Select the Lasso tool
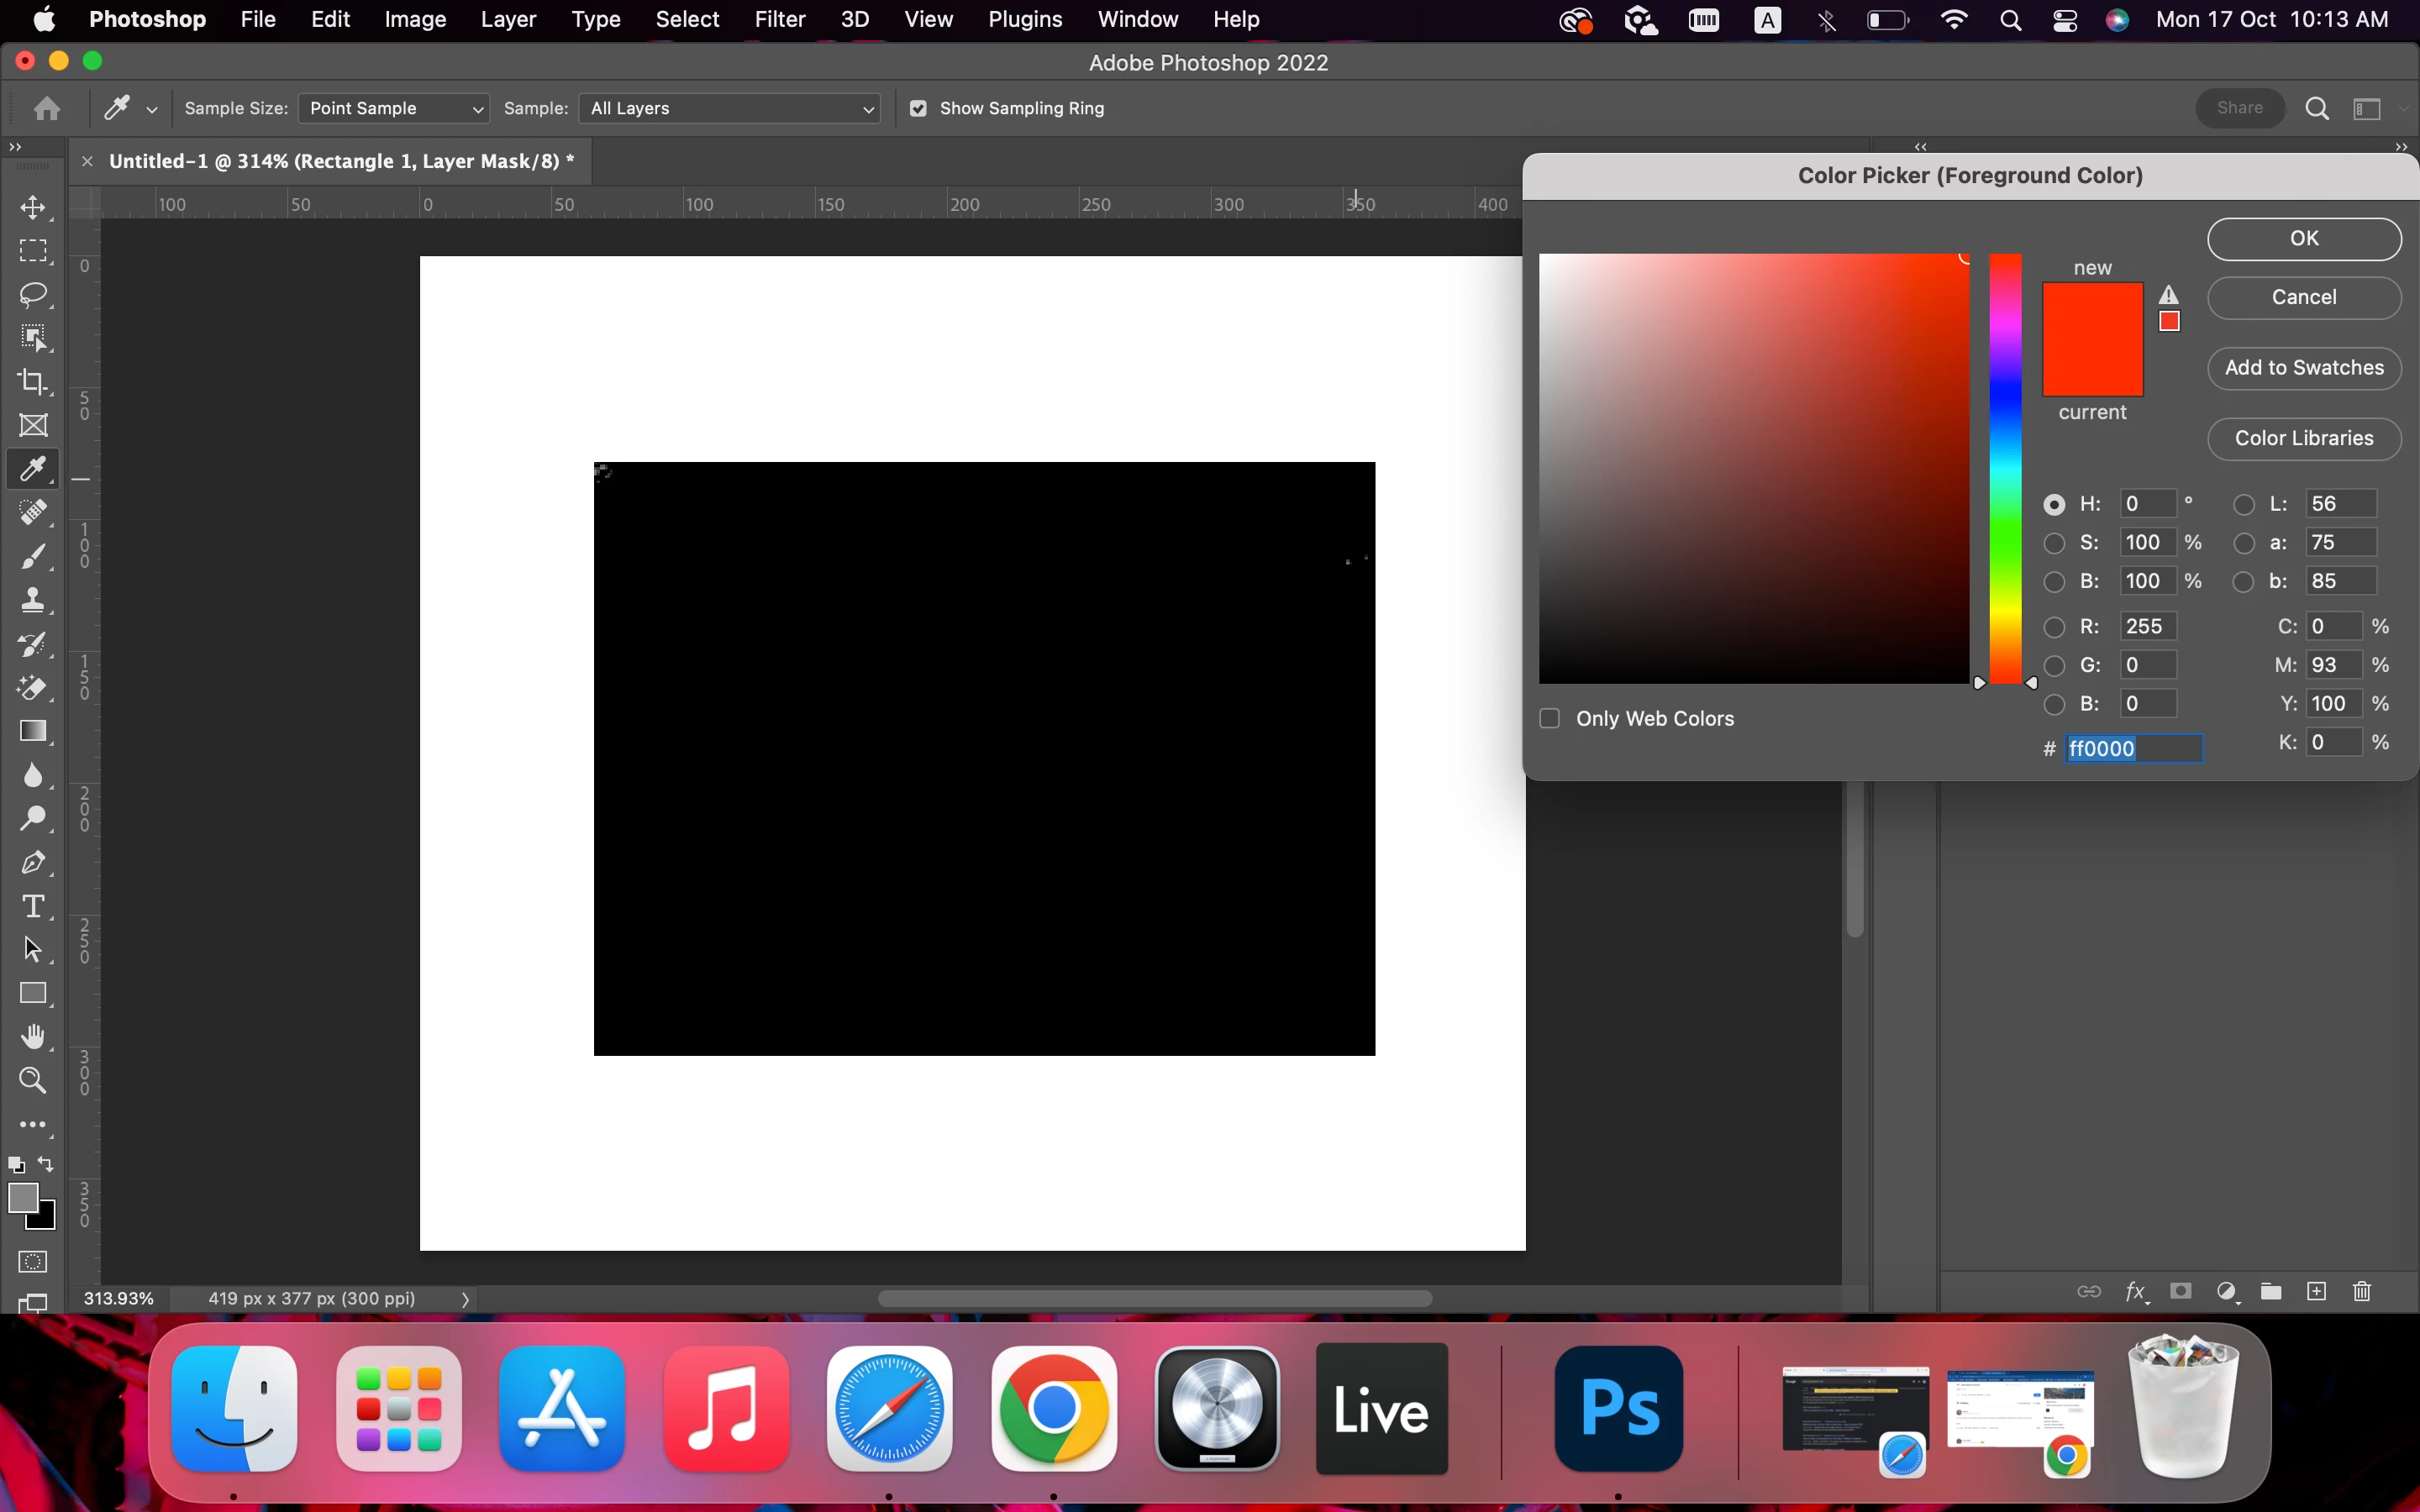The width and height of the screenshot is (2420, 1512). tap(33, 295)
